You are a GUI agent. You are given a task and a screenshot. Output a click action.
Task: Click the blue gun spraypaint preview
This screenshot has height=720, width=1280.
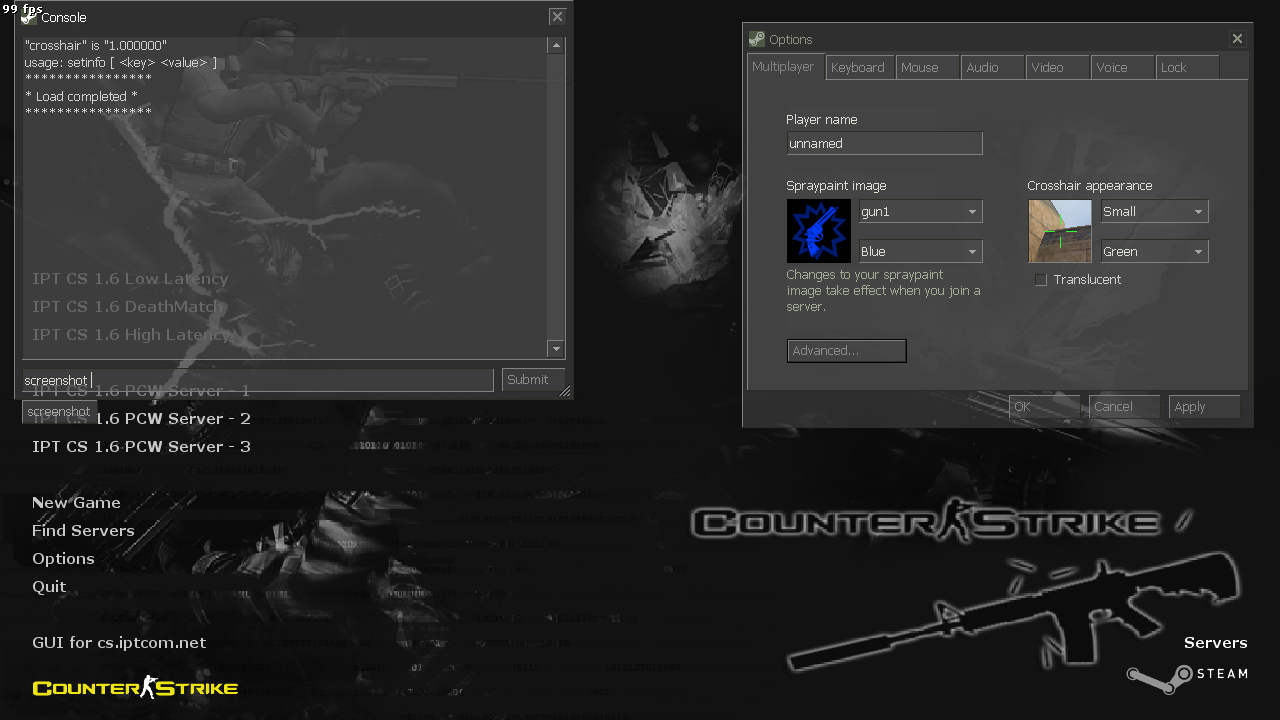tap(818, 231)
